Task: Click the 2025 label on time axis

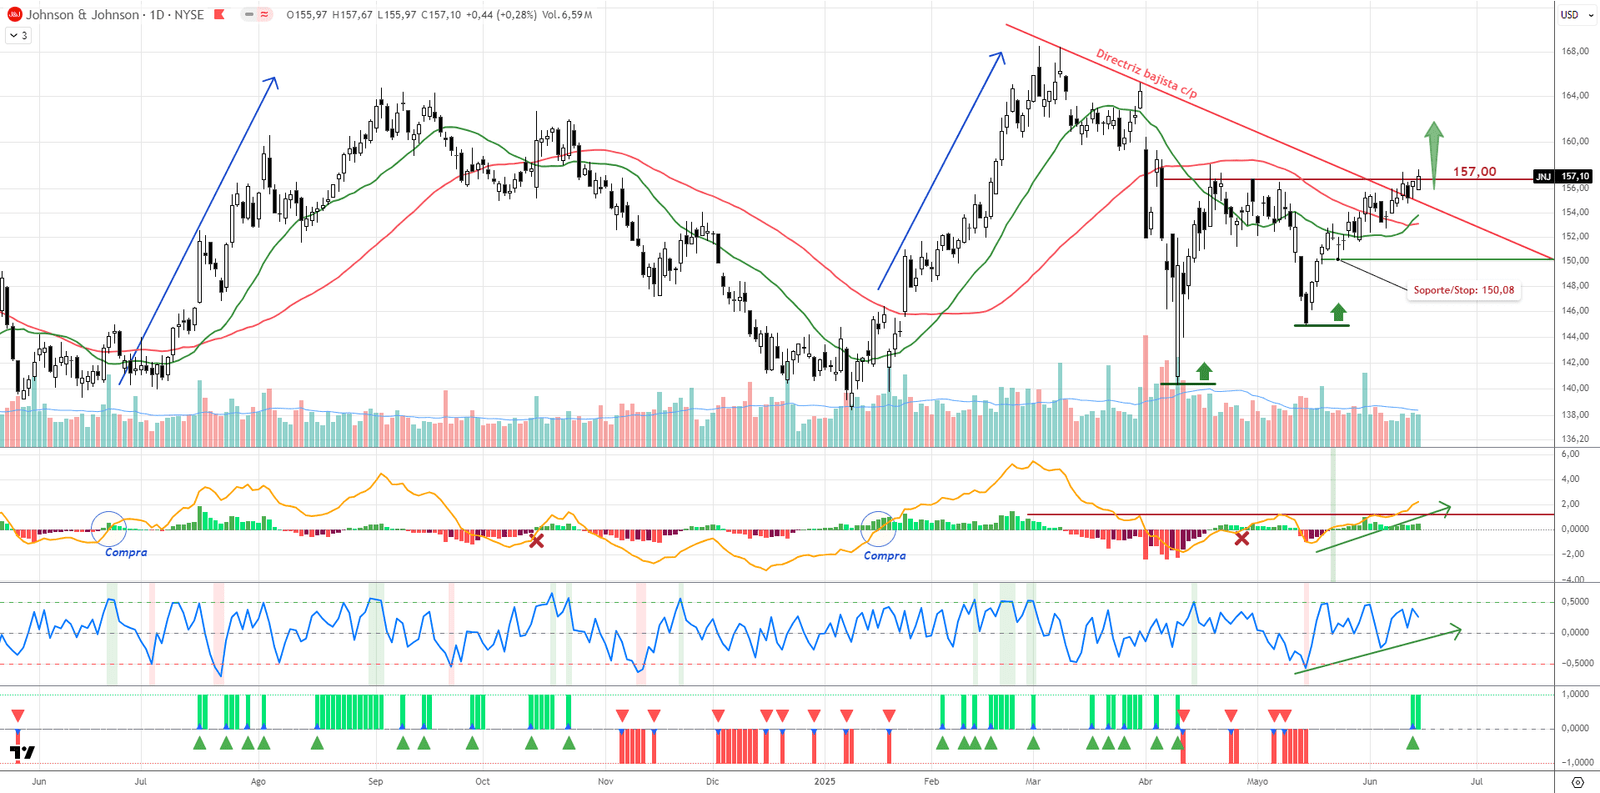Action: [825, 781]
